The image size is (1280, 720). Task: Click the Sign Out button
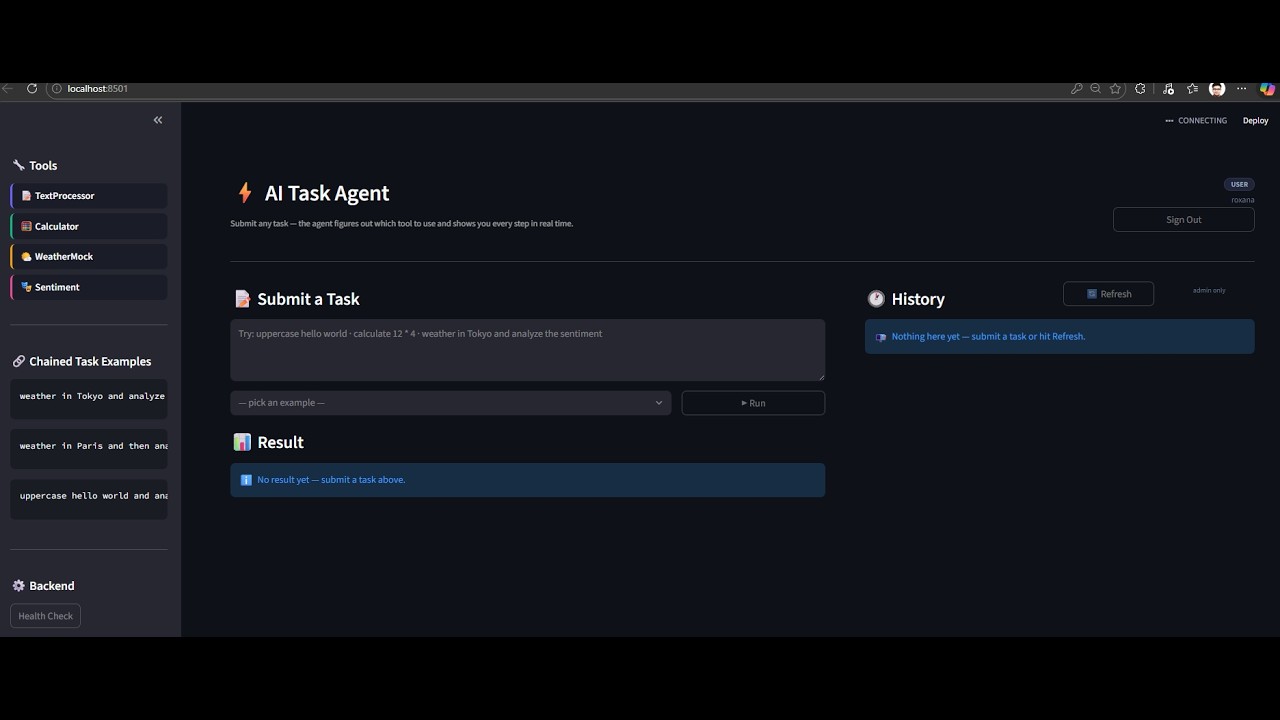coord(1184,220)
